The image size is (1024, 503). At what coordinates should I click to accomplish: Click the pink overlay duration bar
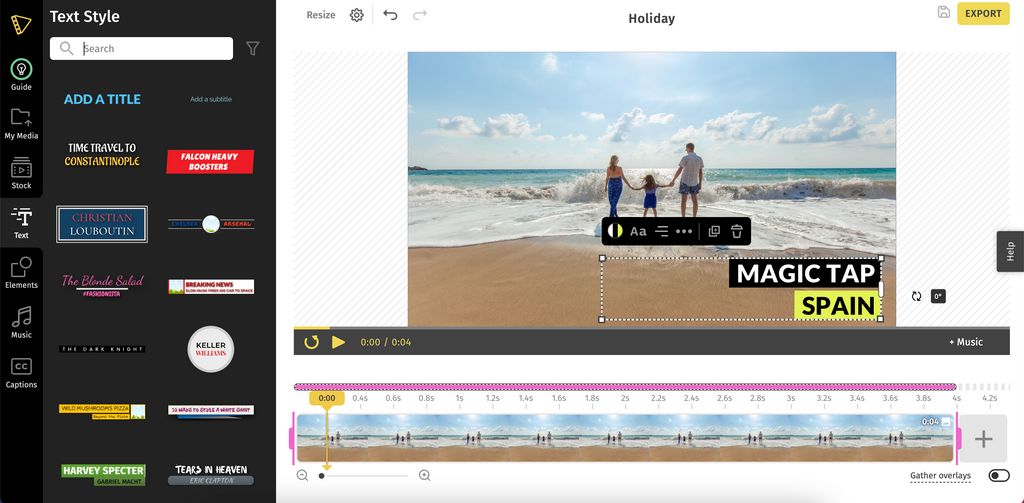click(625, 387)
